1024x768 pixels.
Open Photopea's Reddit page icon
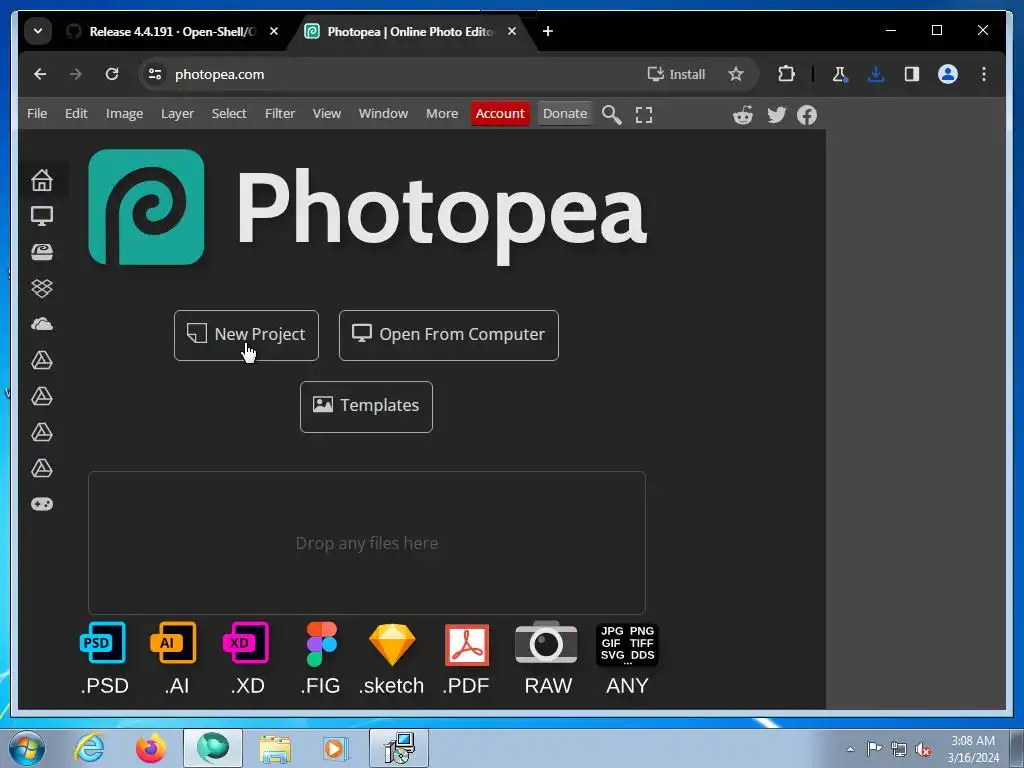[x=743, y=115]
